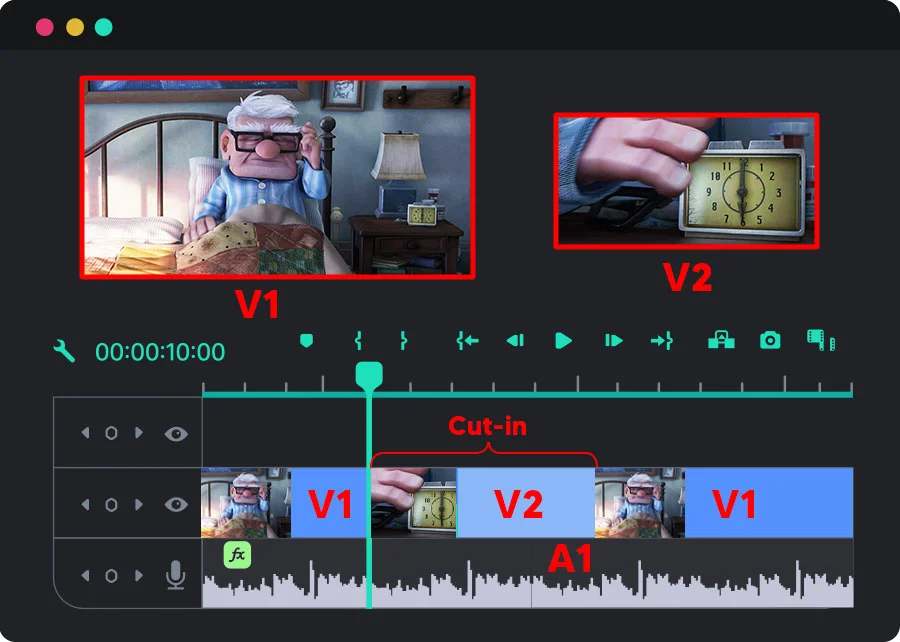Viewport: 900px width, 642px height.
Task: Step back one frame
Action: coord(515,341)
